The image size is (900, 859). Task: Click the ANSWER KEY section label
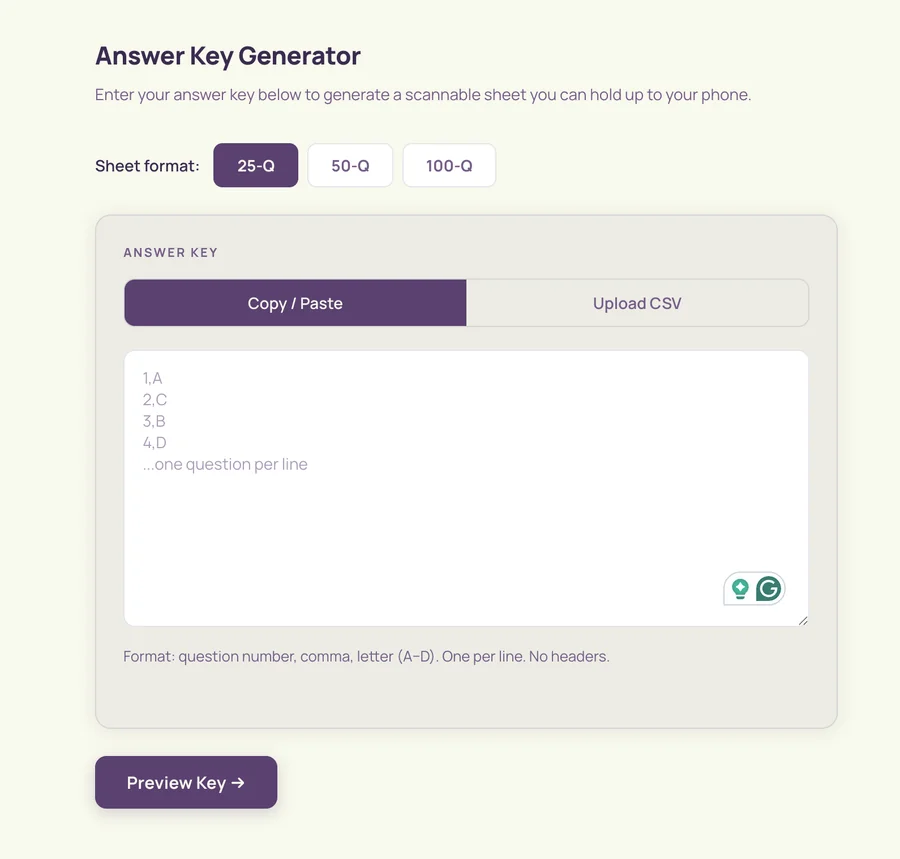pos(170,252)
